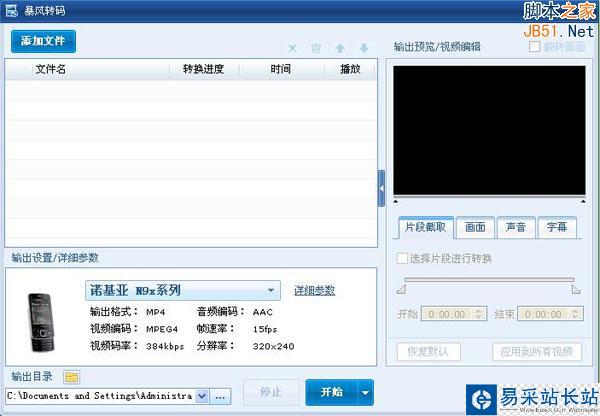Click the trash clear list icon
Screen dimensions: 600x416
pyautogui.click(x=316, y=48)
